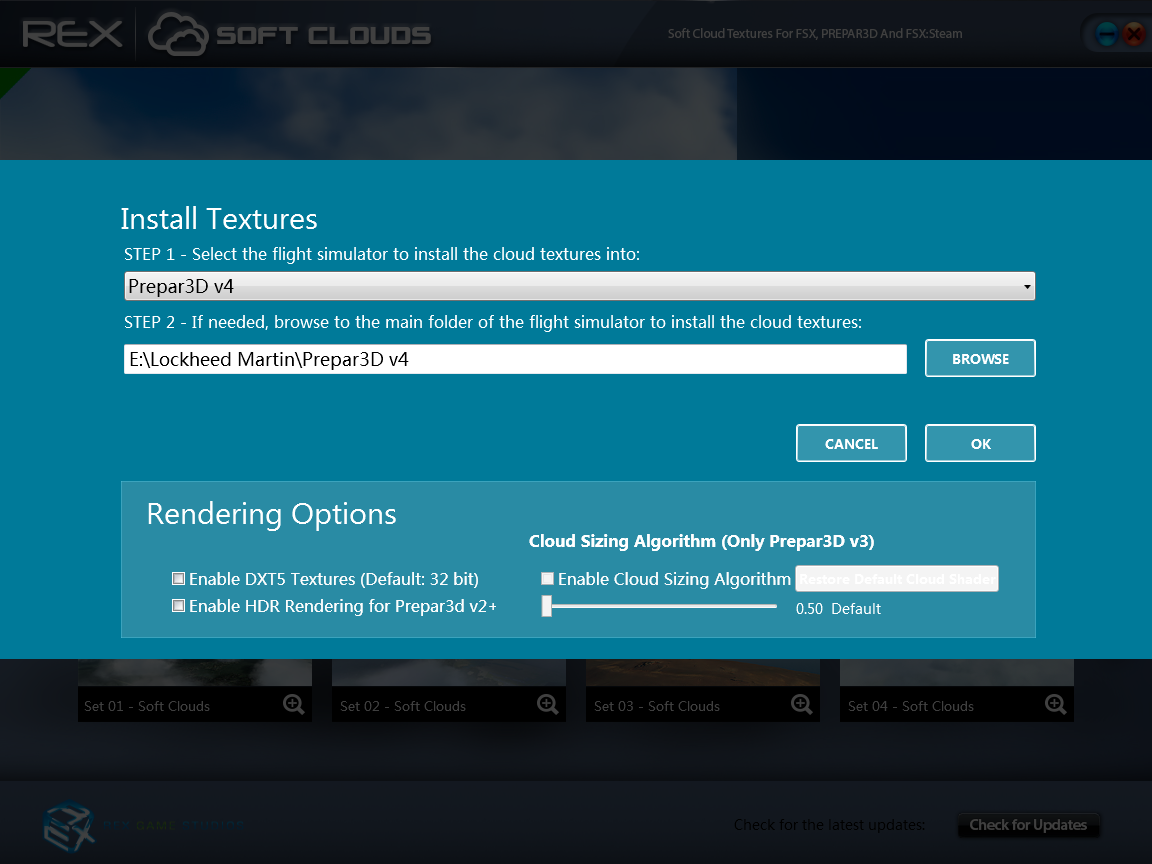
Task: Click the Install Textures heading
Action: (219, 219)
